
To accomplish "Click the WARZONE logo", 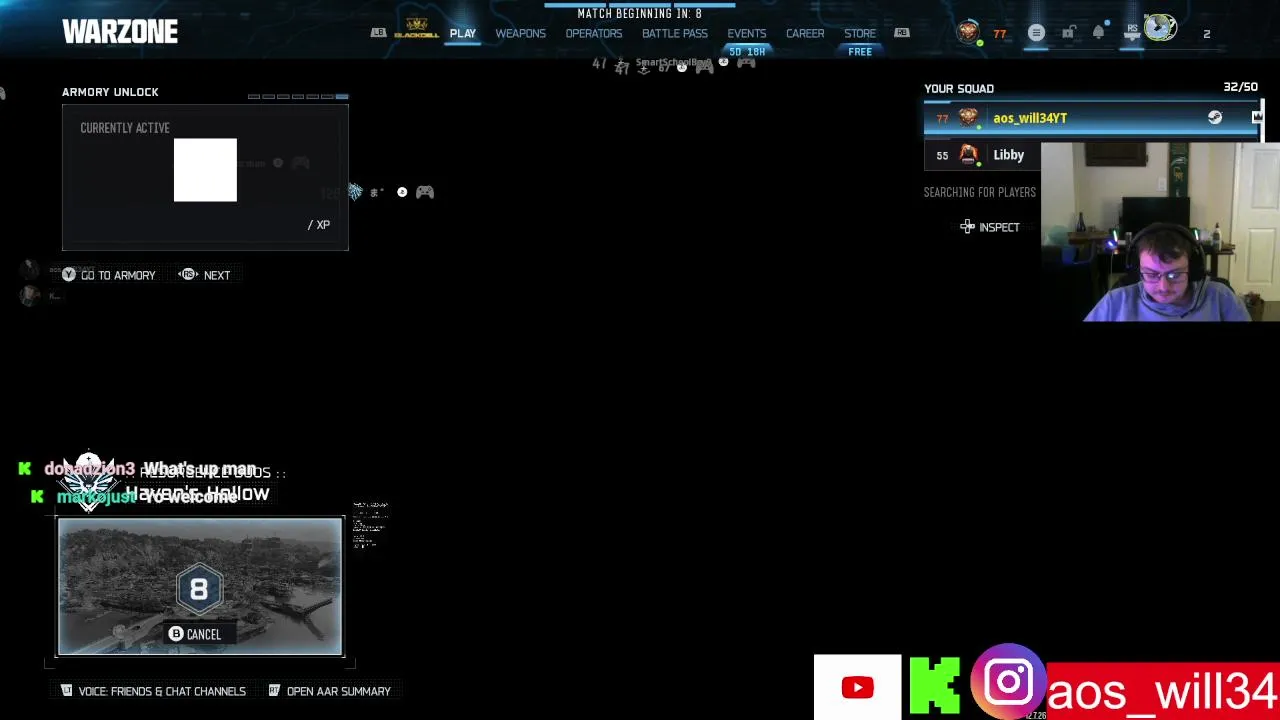I will pos(120,32).
